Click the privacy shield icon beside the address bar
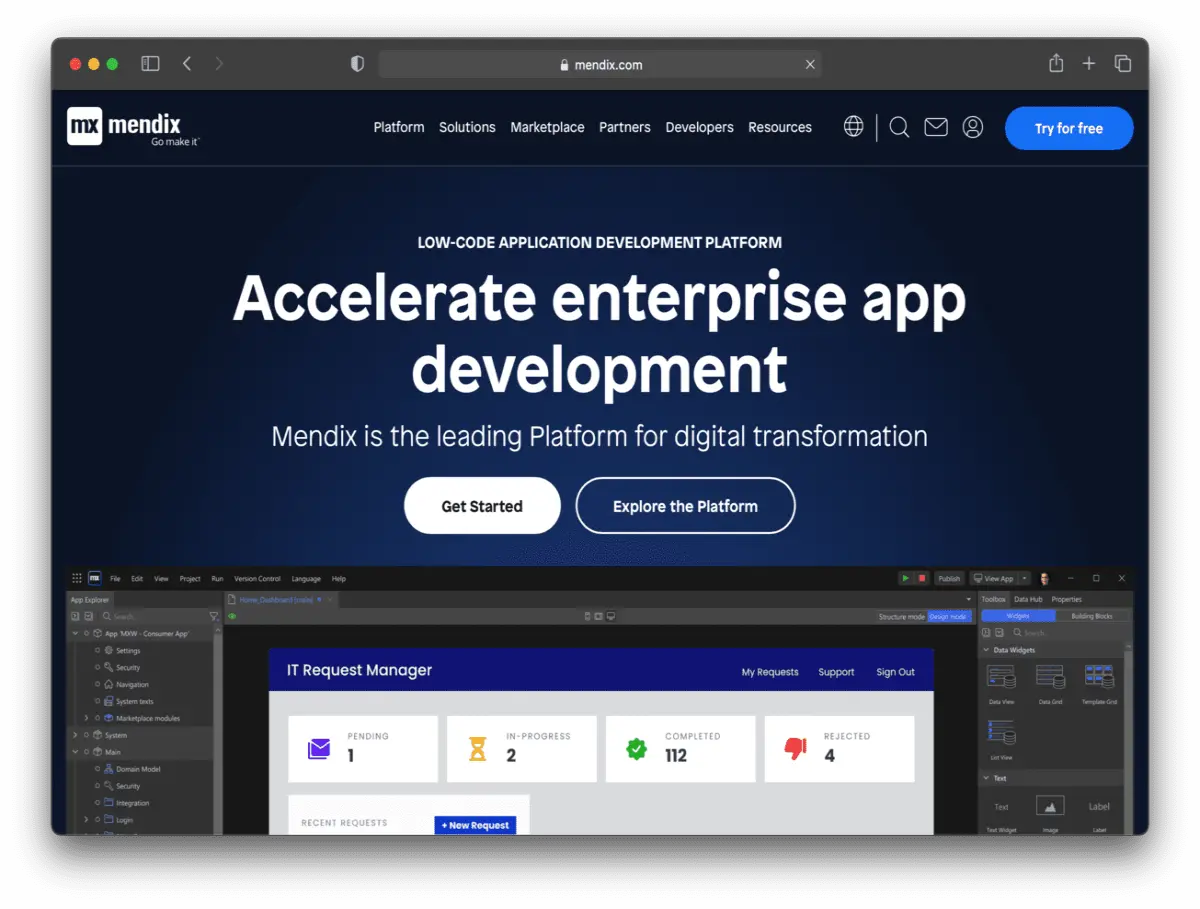 pyautogui.click(x=357, y=64)
